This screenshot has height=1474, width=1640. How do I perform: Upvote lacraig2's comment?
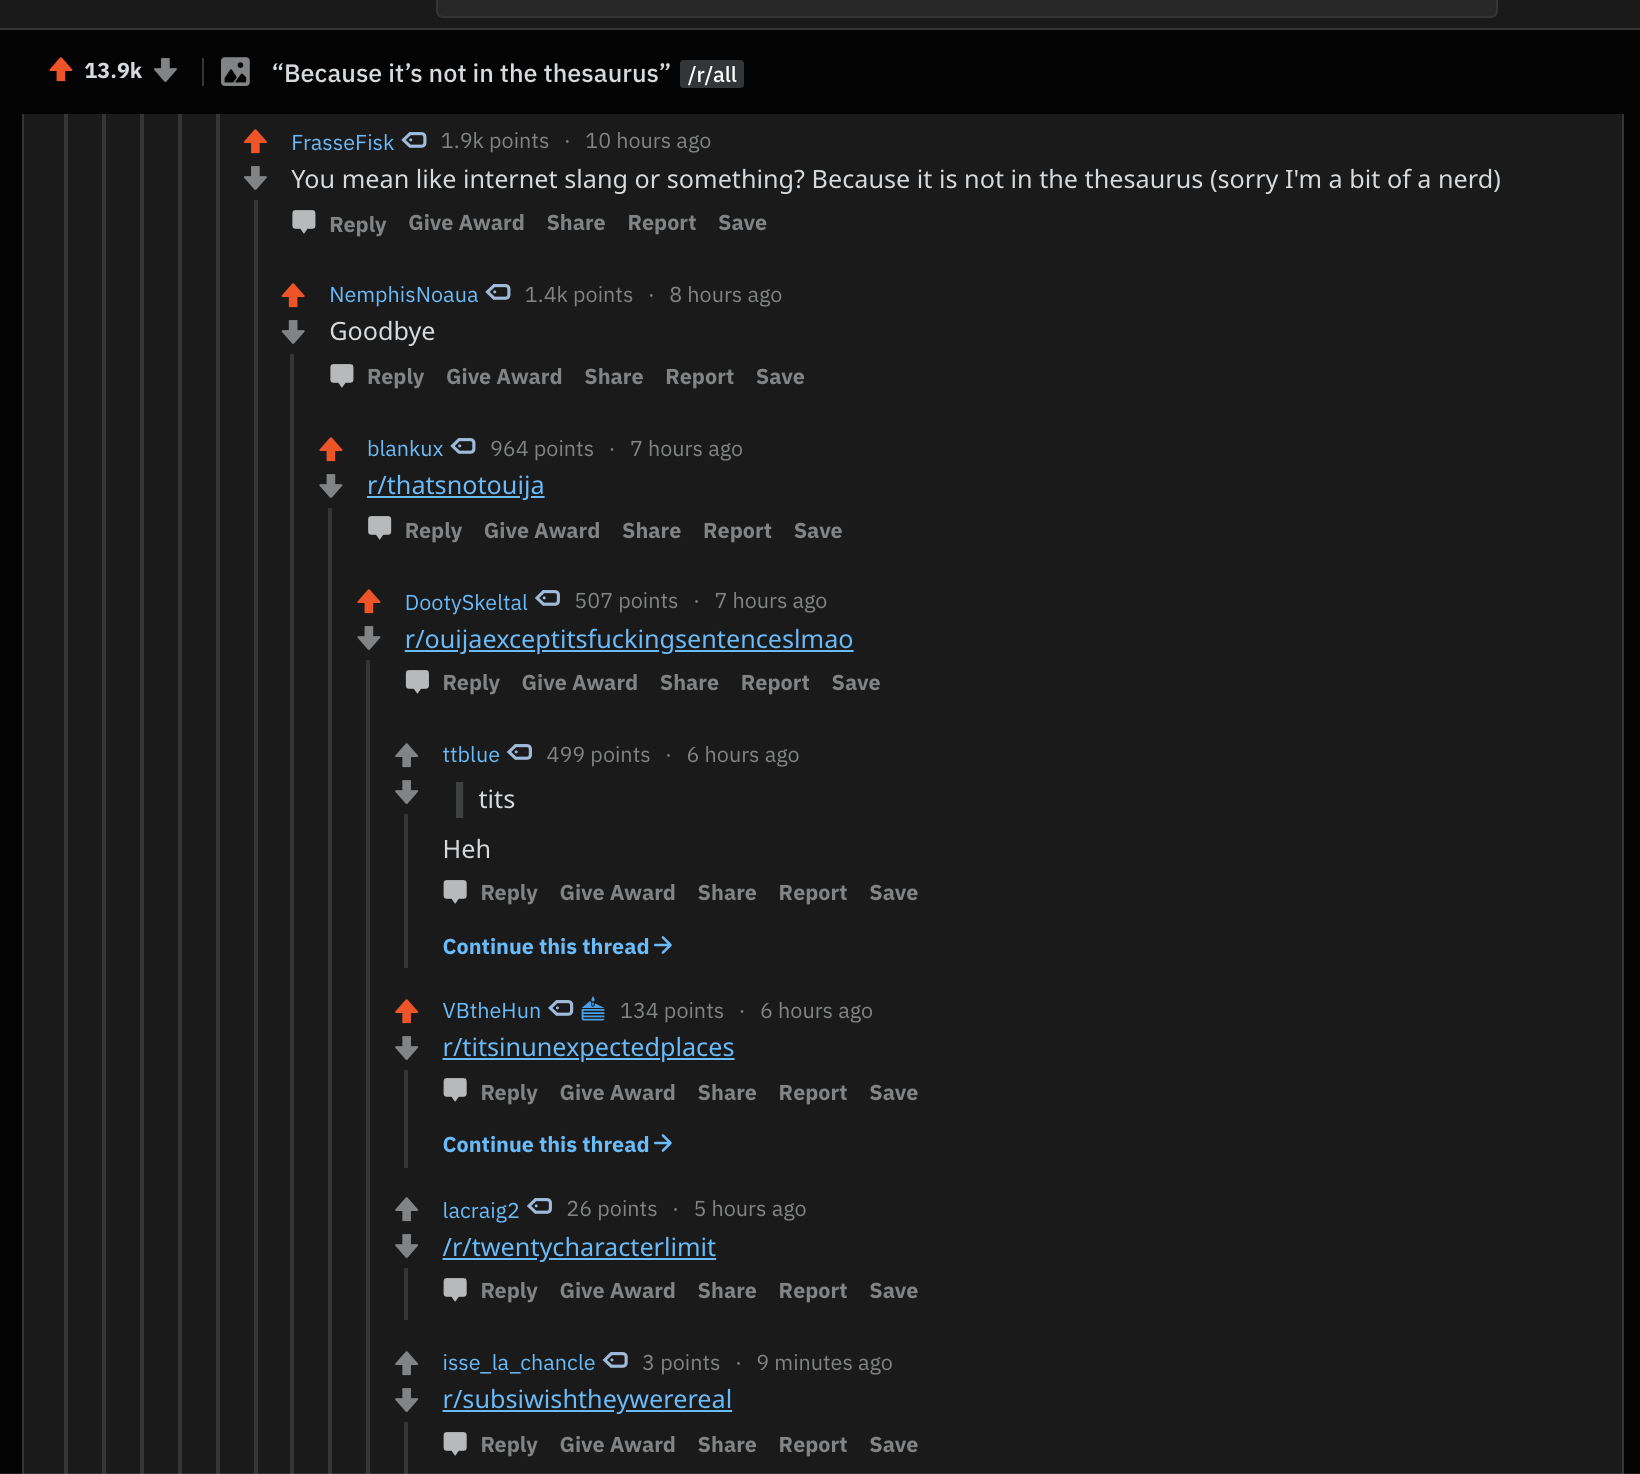pos(406,1209)
